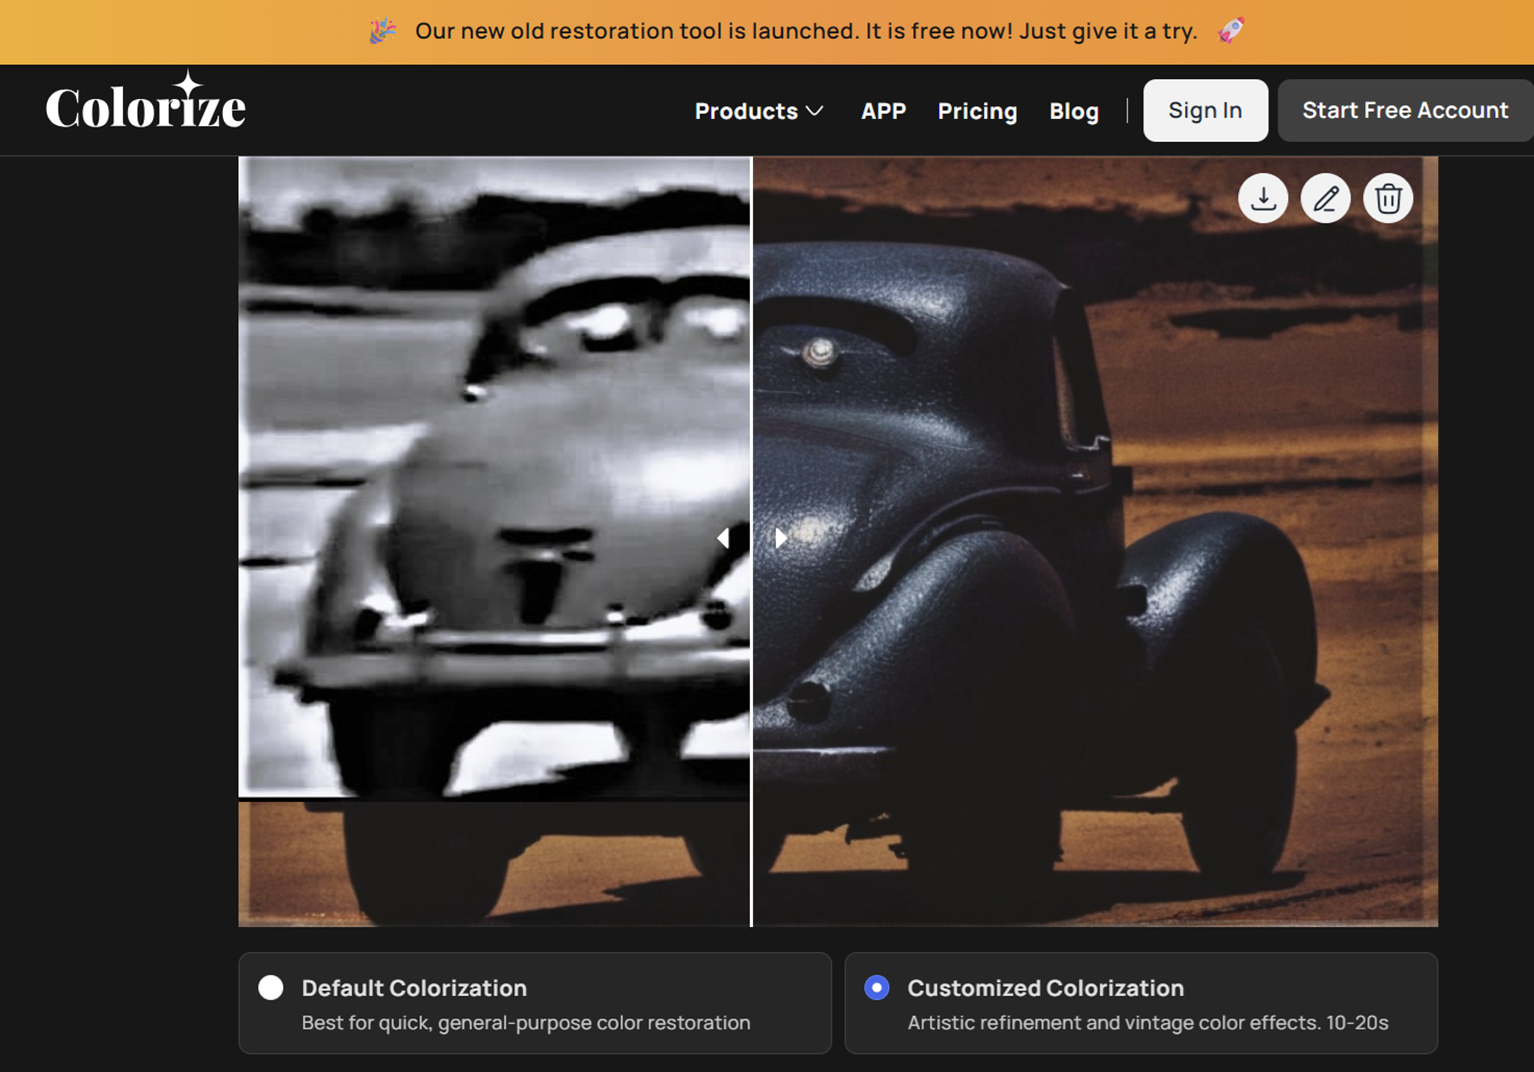Screen dimensions: 1534x1072
Task: Open the Blog link in navigation
Action: click(x=1073, y=111)
